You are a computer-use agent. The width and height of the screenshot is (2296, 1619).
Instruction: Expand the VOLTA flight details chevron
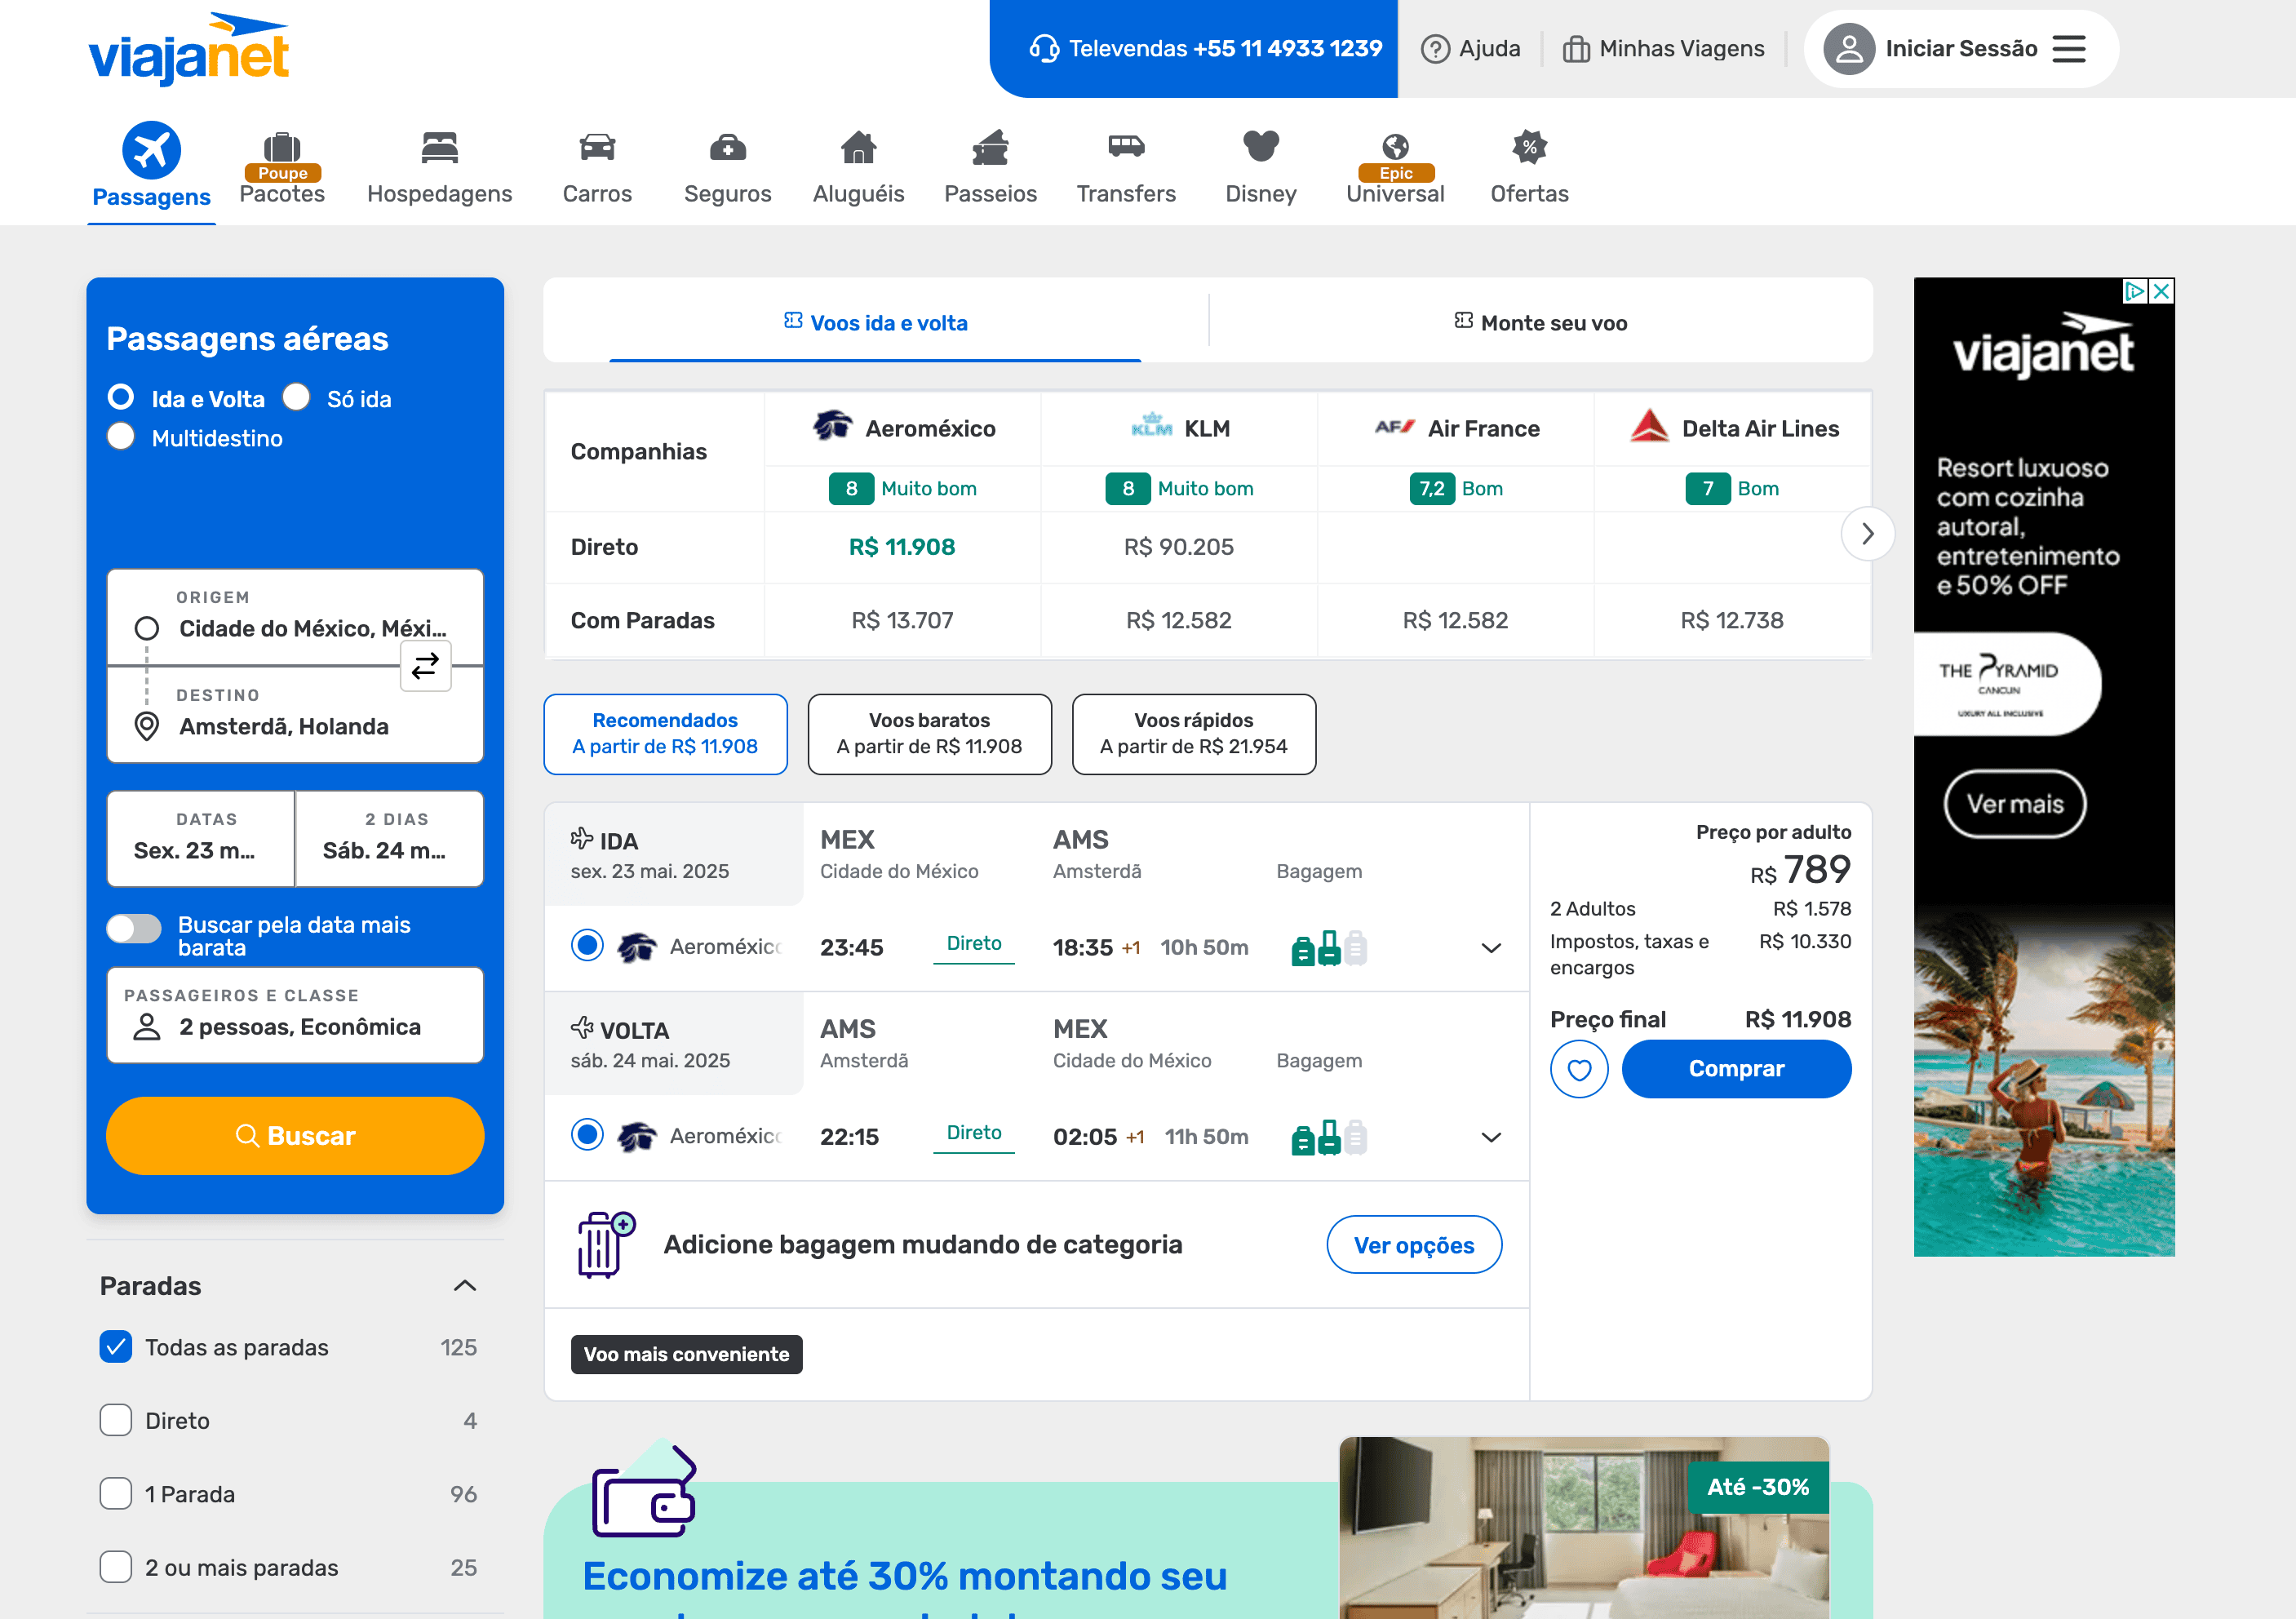(1490, 1137)
